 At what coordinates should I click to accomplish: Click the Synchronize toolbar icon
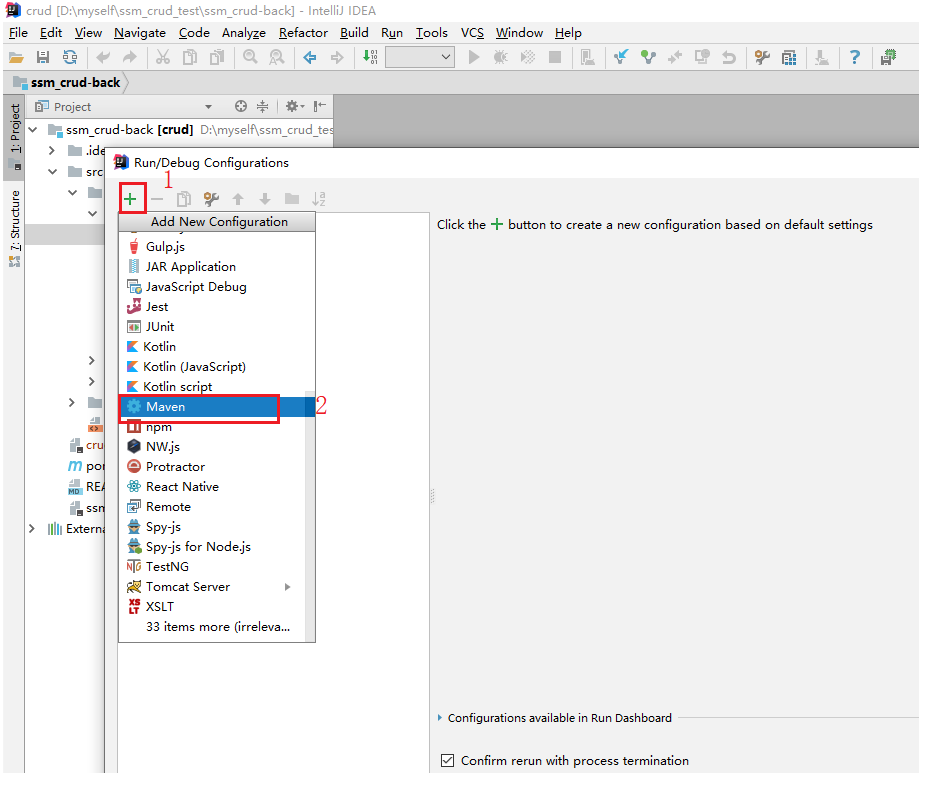pos(70,57)
